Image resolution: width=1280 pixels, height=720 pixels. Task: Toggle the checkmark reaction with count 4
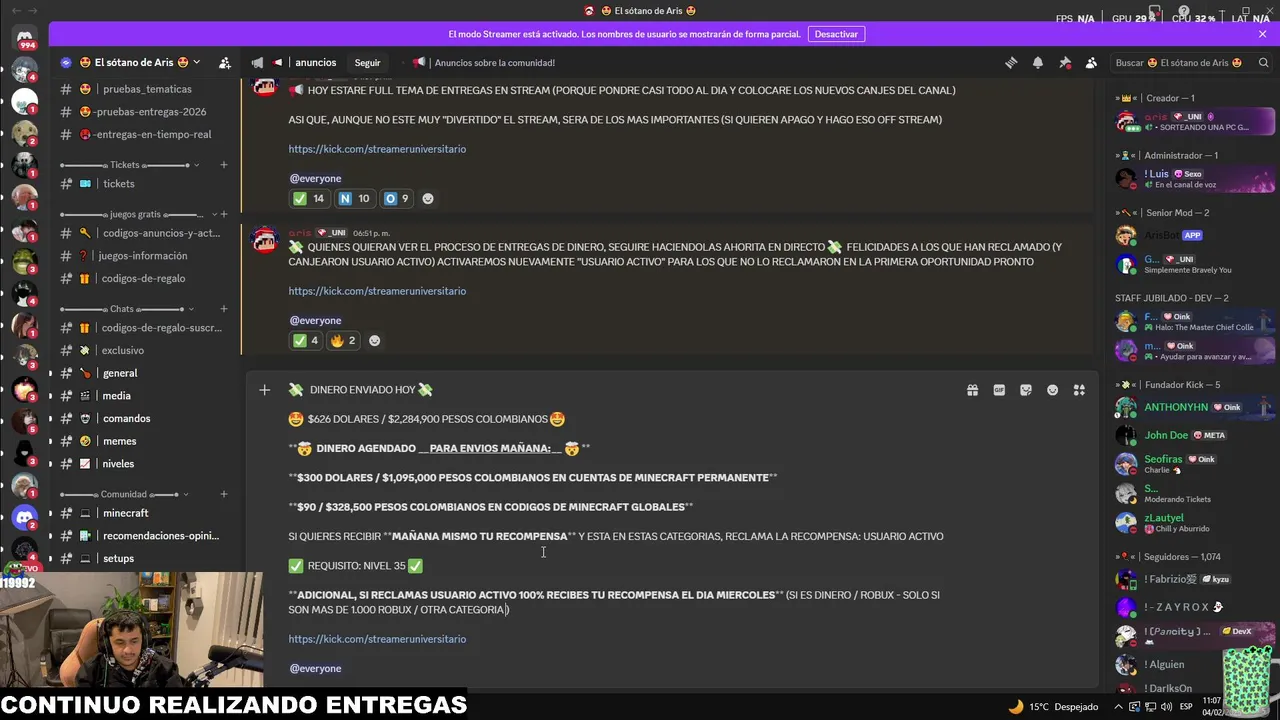point(306,340)
